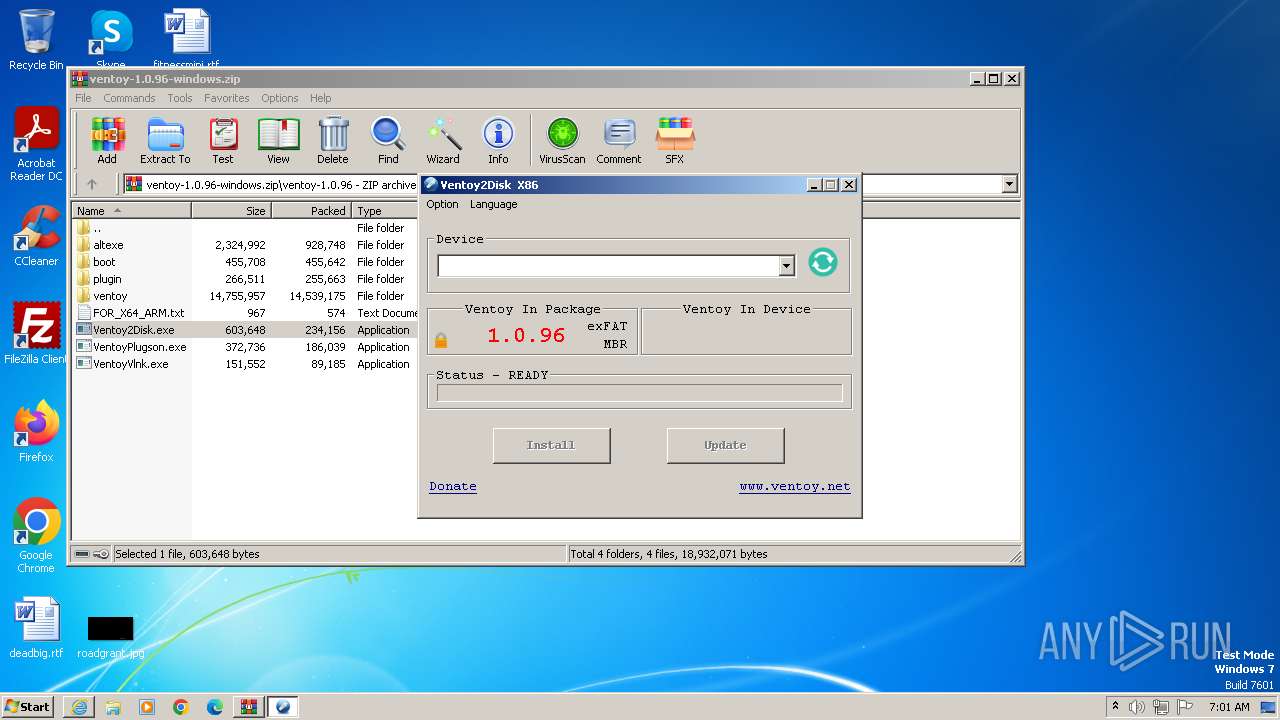This screenshot has width=1280, height=720.
Task: Select the deadbig.rtf desktop file
Action: [36, 628]
